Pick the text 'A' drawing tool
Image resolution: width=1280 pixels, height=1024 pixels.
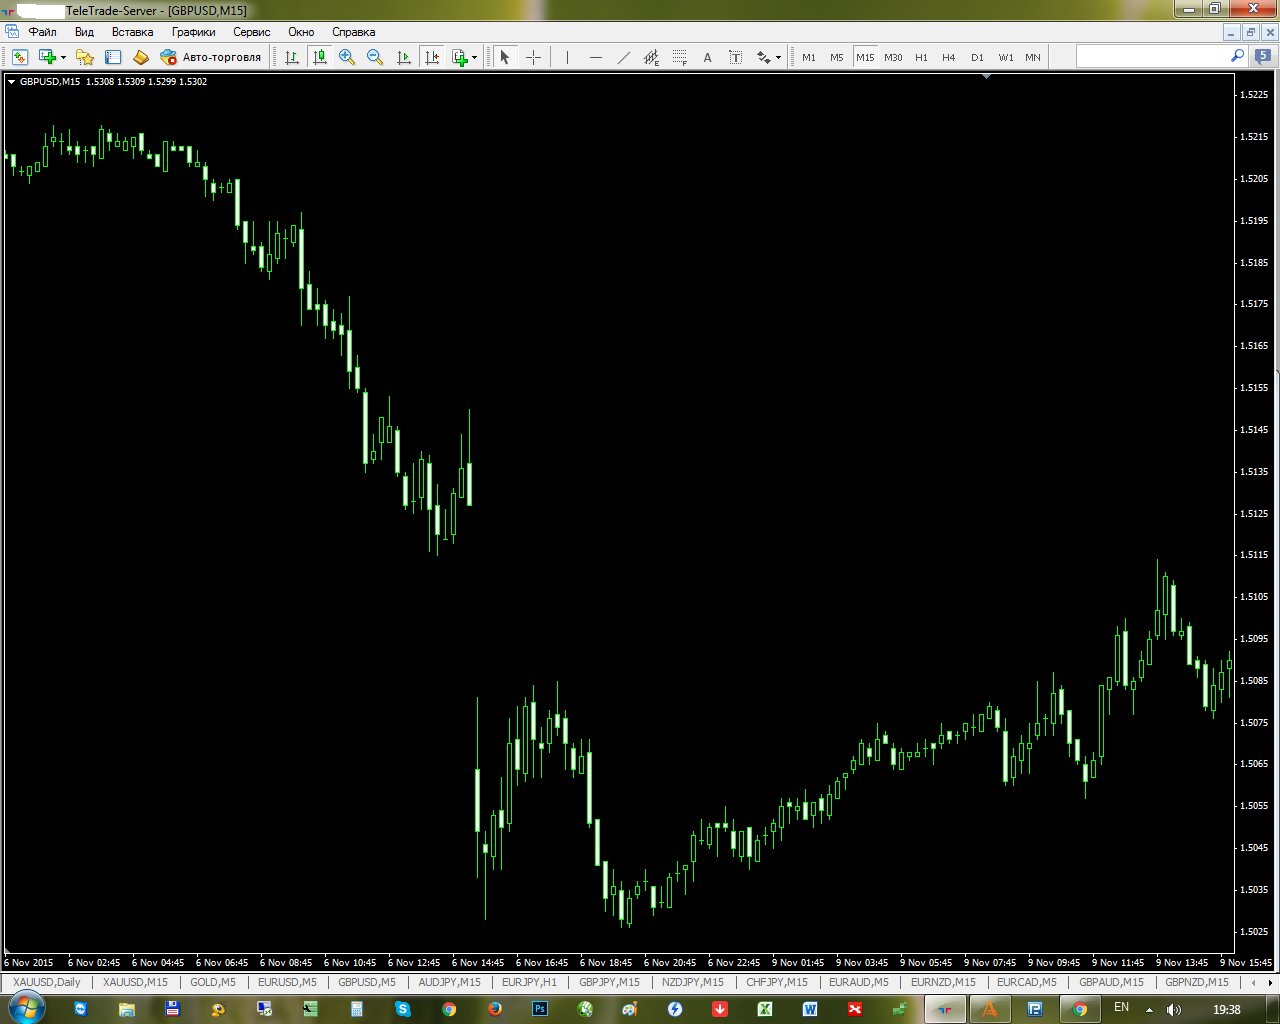[707, 57]
